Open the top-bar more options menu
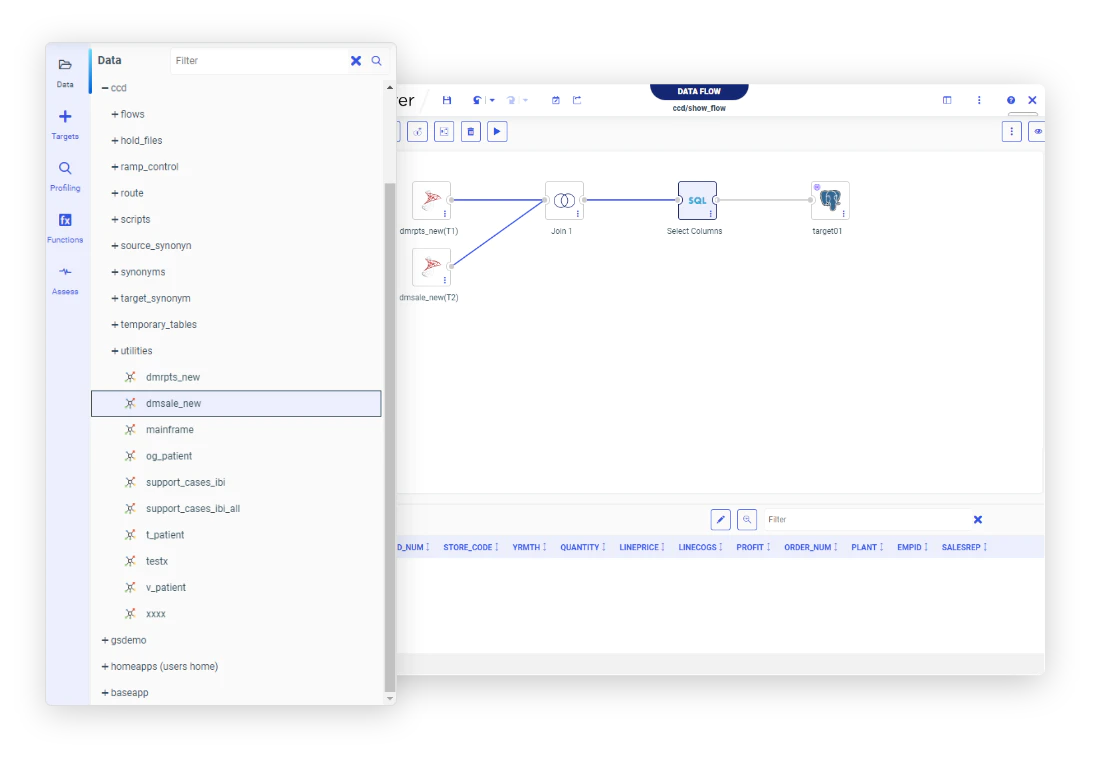The image size is (1096, 759). point(979,100)
